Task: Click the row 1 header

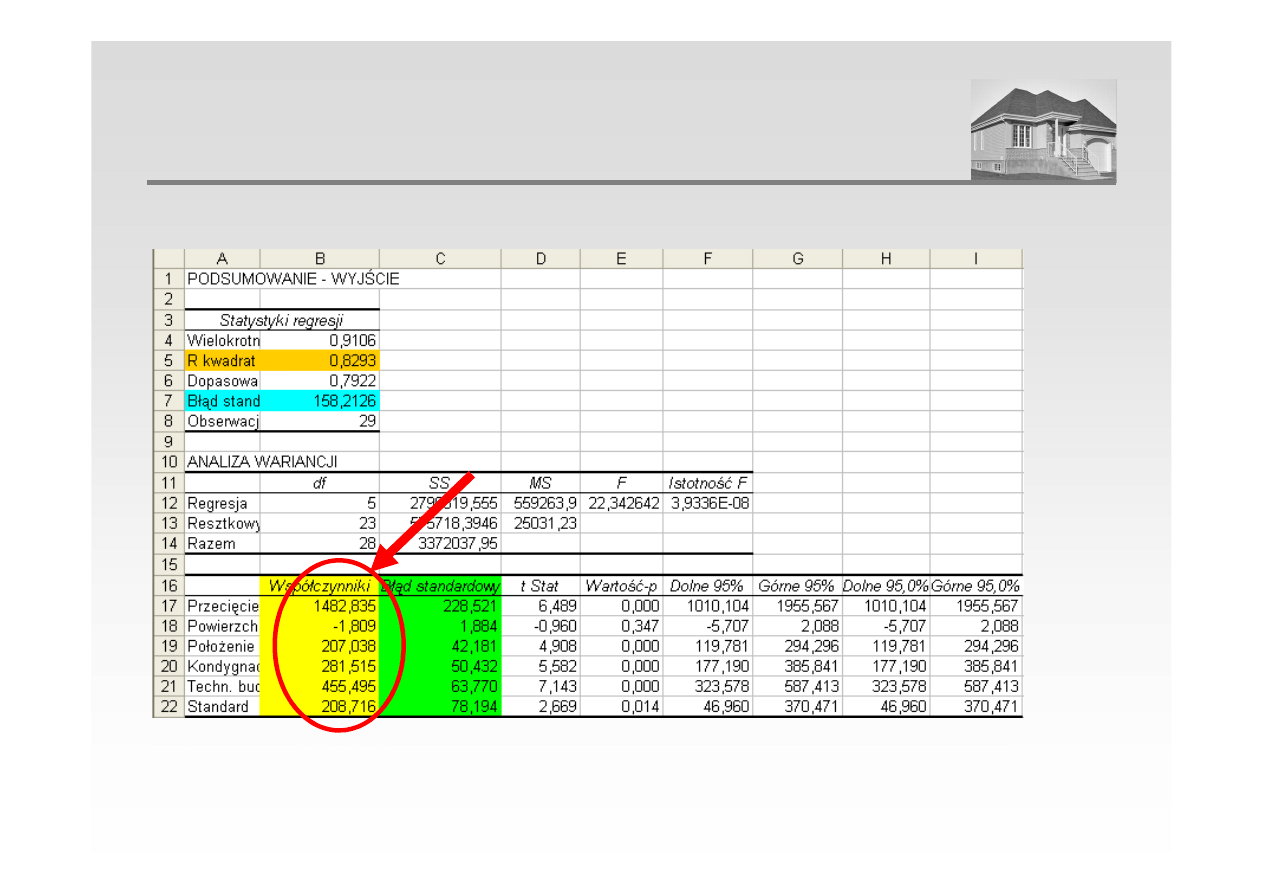Action: pyautogui.click(x=168, y=280)
